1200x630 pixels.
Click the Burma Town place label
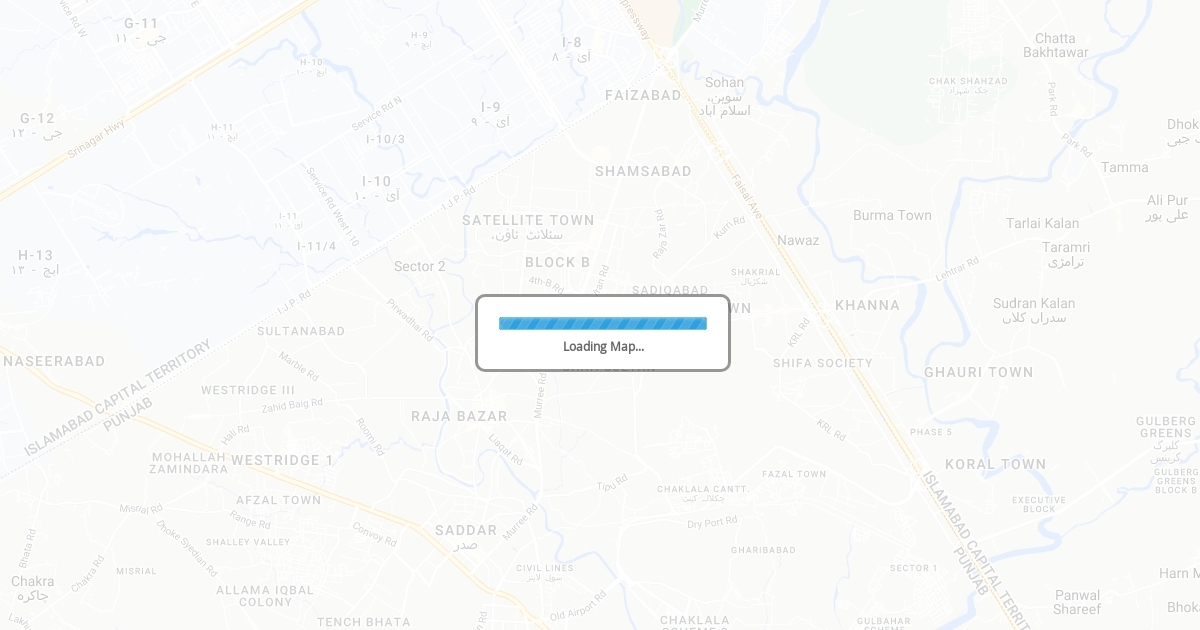tap(892, 215)
